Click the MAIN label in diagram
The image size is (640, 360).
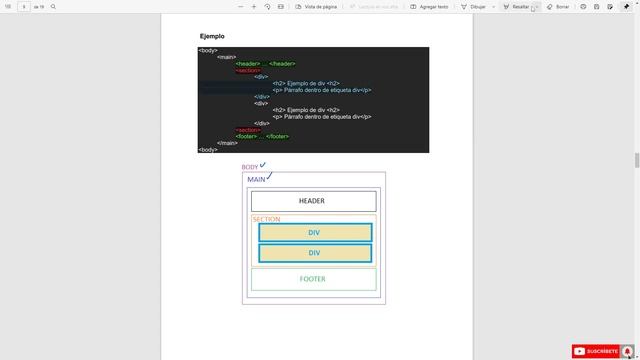(x=256, y=180)
